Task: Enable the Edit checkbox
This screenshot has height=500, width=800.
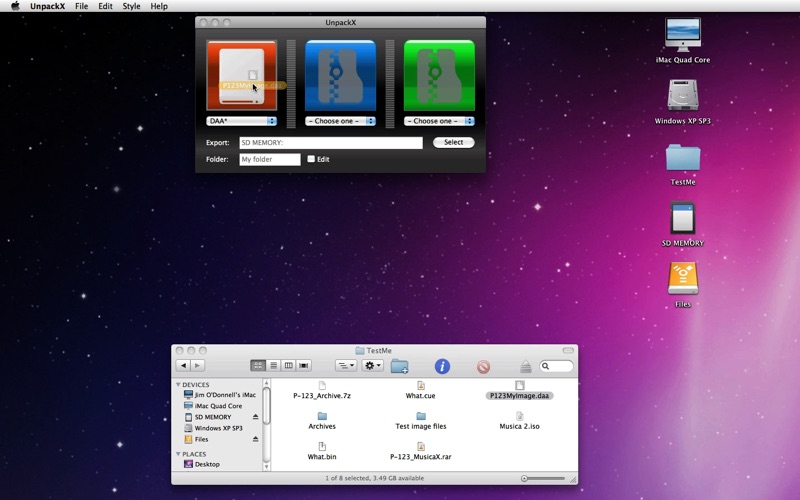Action: 311,159
